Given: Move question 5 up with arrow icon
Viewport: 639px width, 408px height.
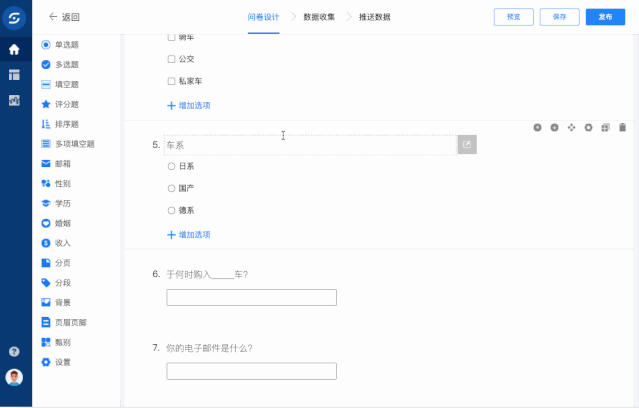Looking at the screenshot, I should (x=538, y=128).
